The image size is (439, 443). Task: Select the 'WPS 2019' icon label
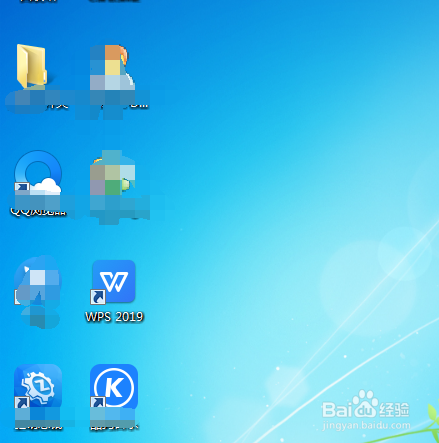114,317
